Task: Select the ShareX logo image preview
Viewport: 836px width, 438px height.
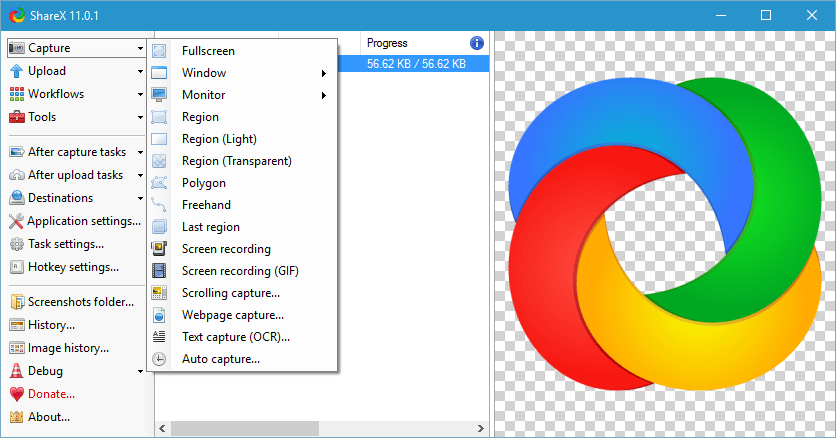Action: click(664, 233)
